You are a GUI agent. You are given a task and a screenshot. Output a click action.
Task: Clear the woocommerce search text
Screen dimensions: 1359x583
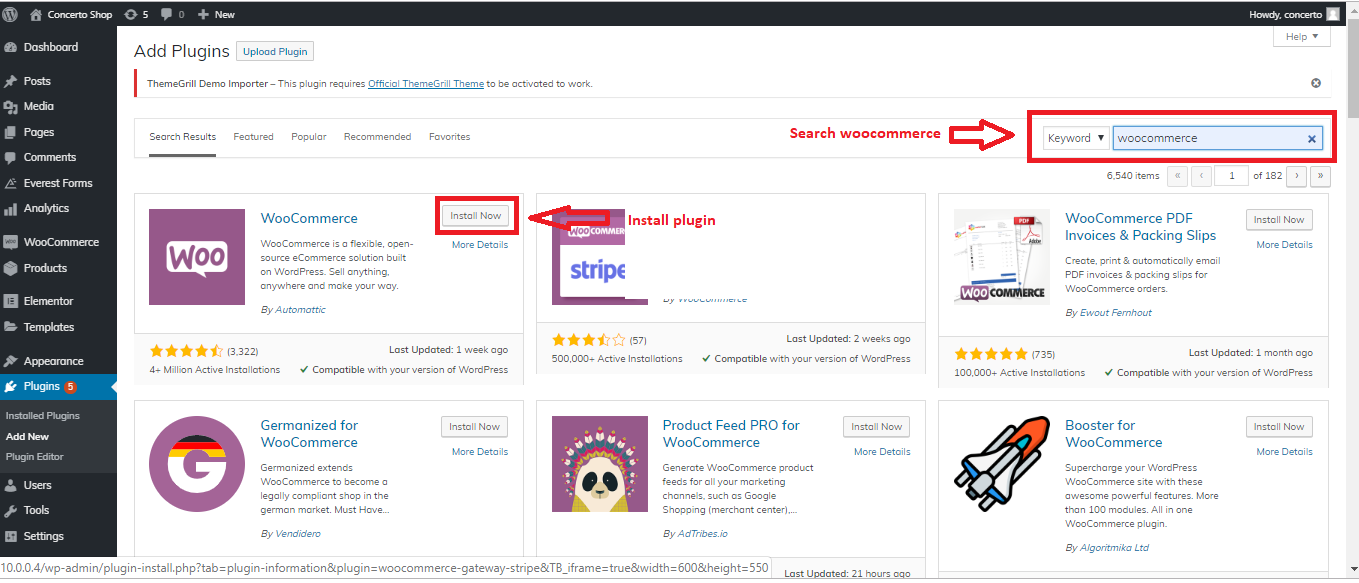tap(1312, 139)
